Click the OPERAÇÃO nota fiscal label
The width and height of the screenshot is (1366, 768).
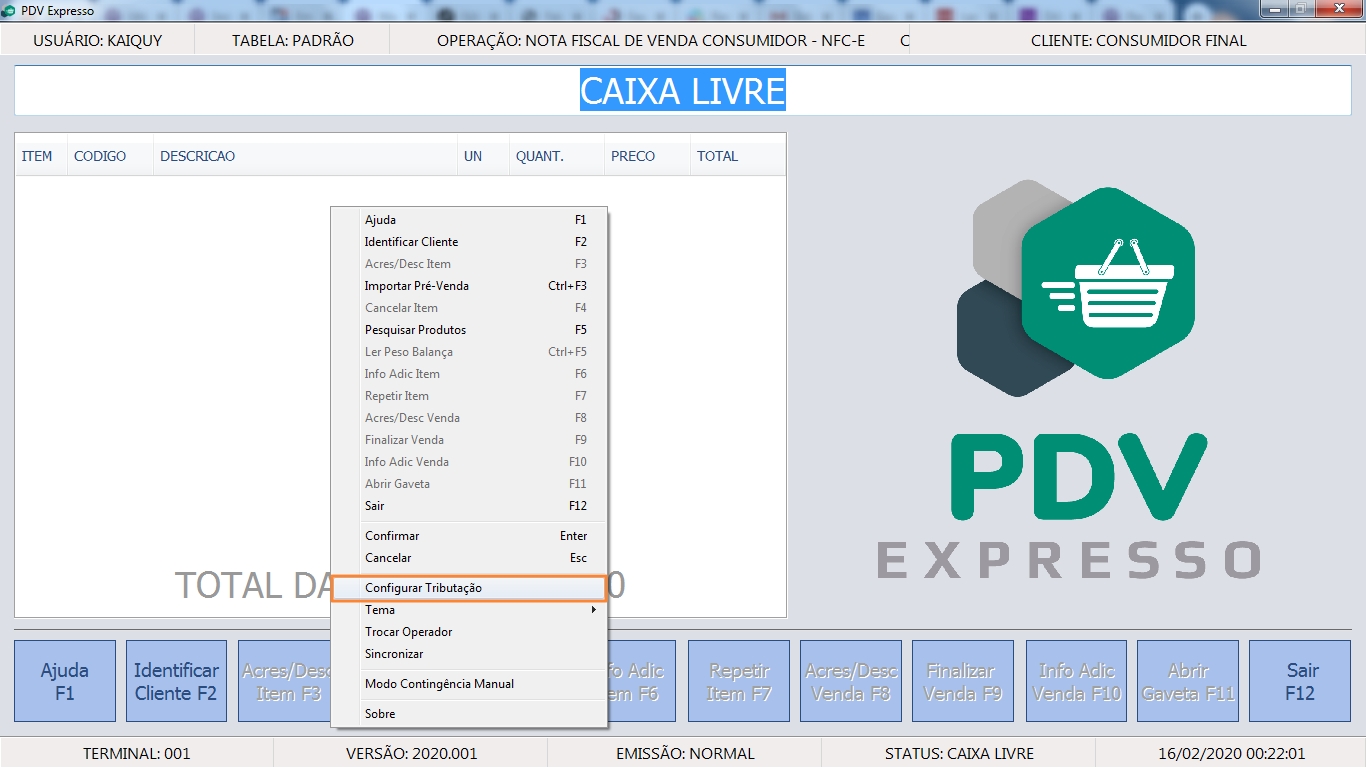[x=651, y=41]
